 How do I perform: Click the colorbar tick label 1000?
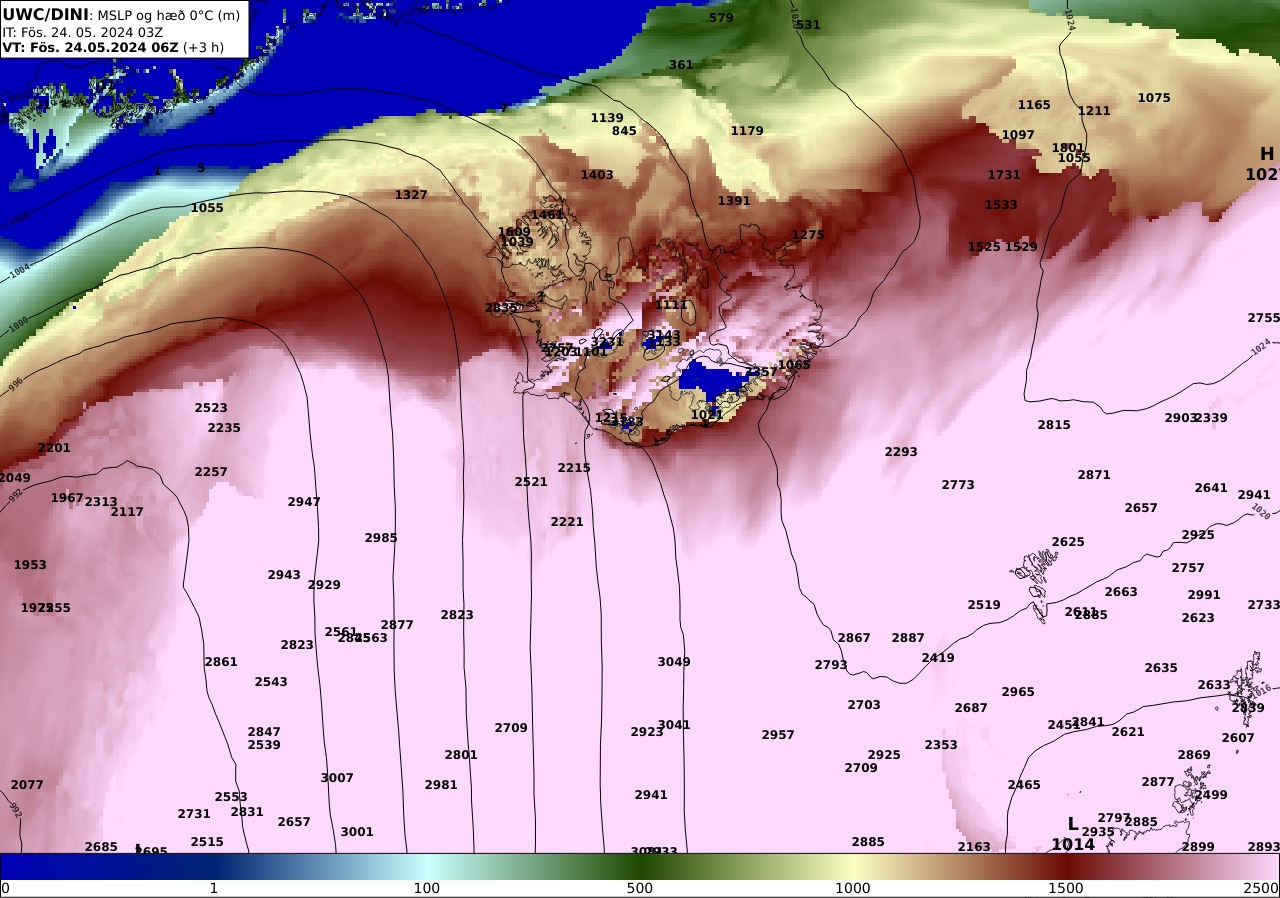(853, 888)
